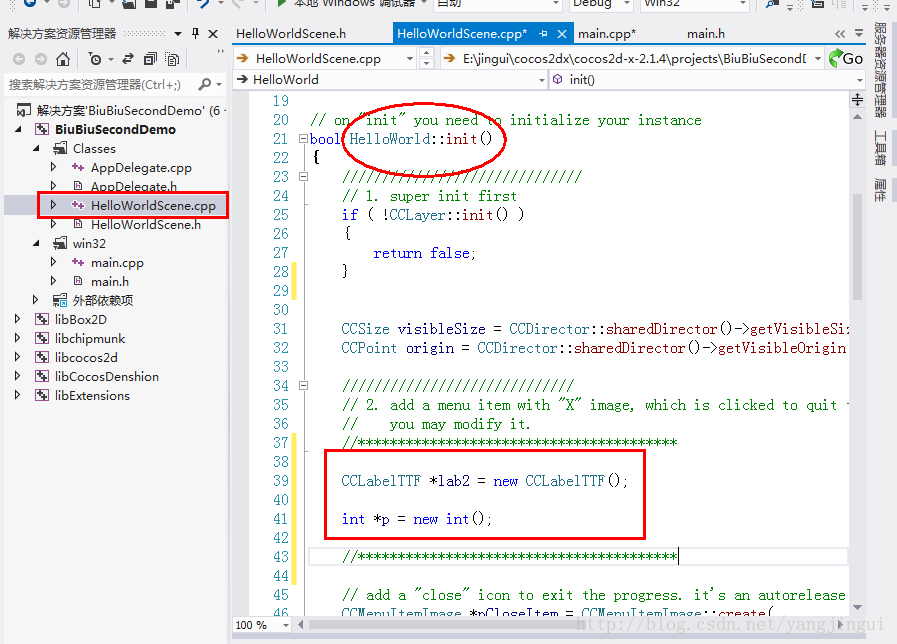Click the up arrow stepper beside file dropdown

pos(426,53)
